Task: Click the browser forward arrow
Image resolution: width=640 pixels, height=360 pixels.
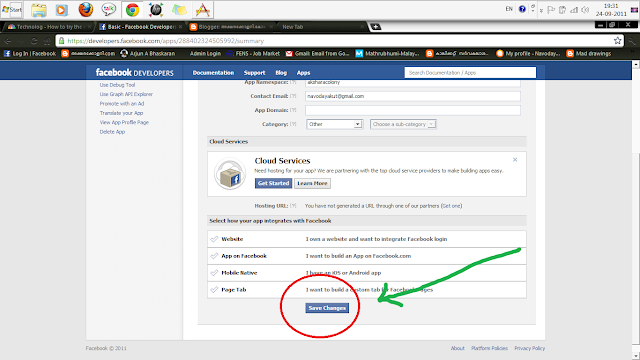Action: tap(21, 41)
